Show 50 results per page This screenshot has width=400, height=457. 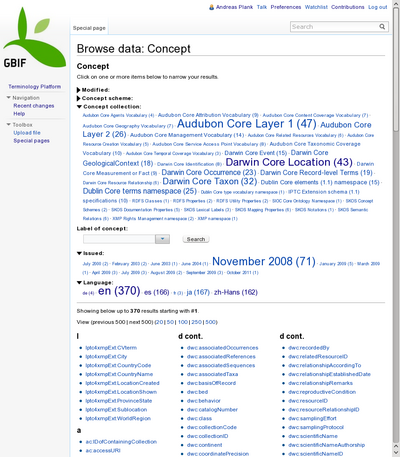pyautogui.click(x=170, y=322)
